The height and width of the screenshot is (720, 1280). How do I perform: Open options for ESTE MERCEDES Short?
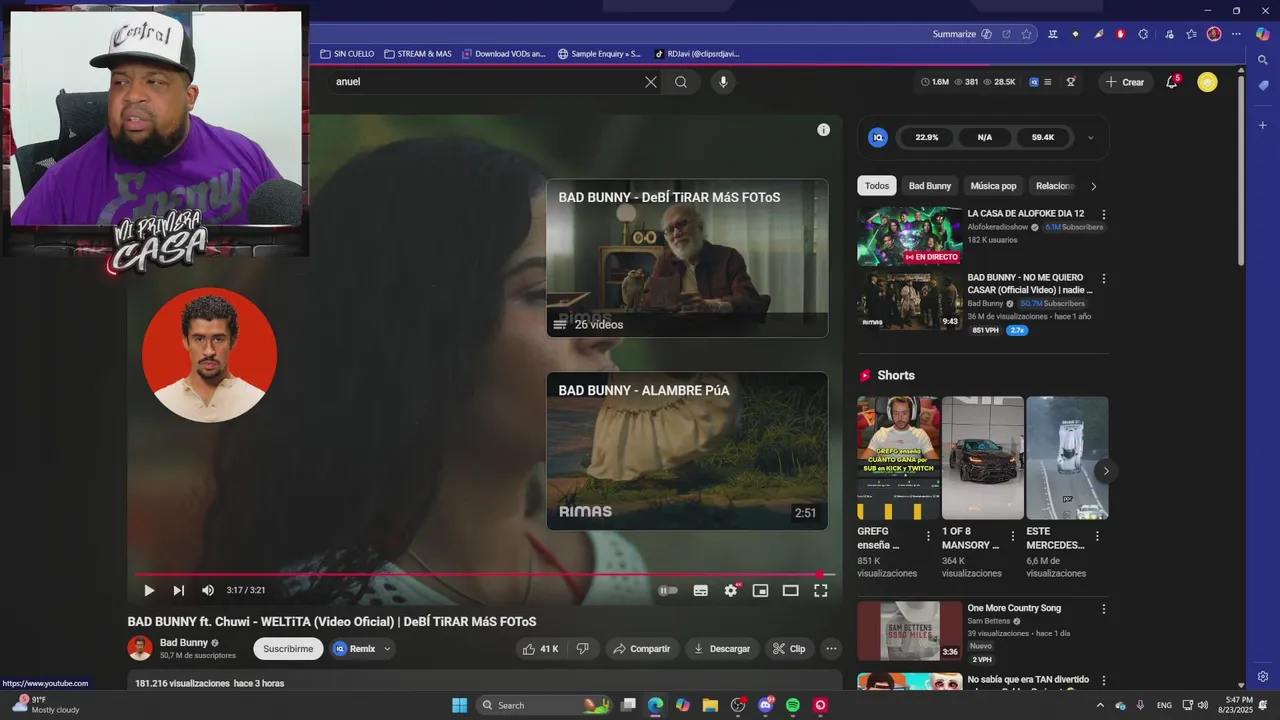(x=1097, y=536)
